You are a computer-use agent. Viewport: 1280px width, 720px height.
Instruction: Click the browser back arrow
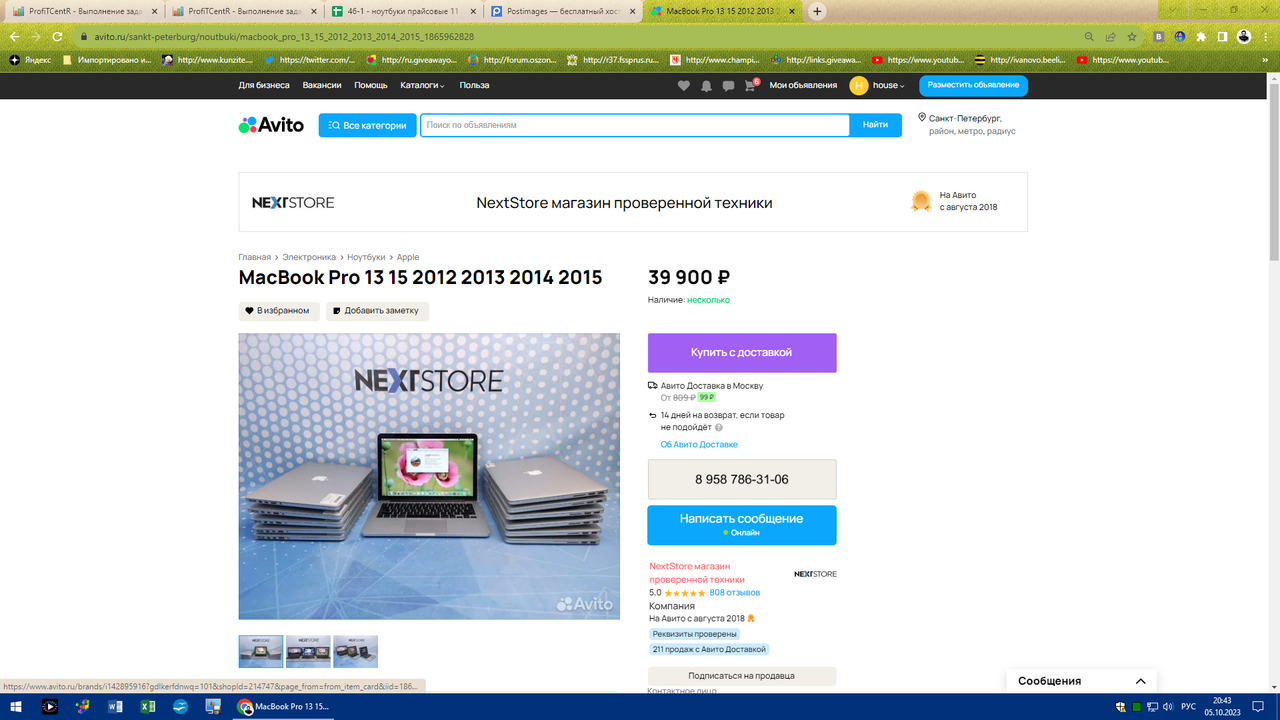point(14,36)
